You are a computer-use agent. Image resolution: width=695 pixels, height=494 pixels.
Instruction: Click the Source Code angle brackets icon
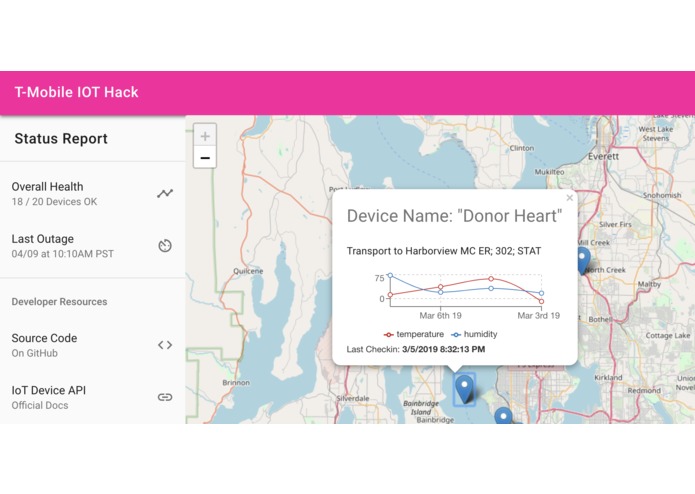[165, 345]
